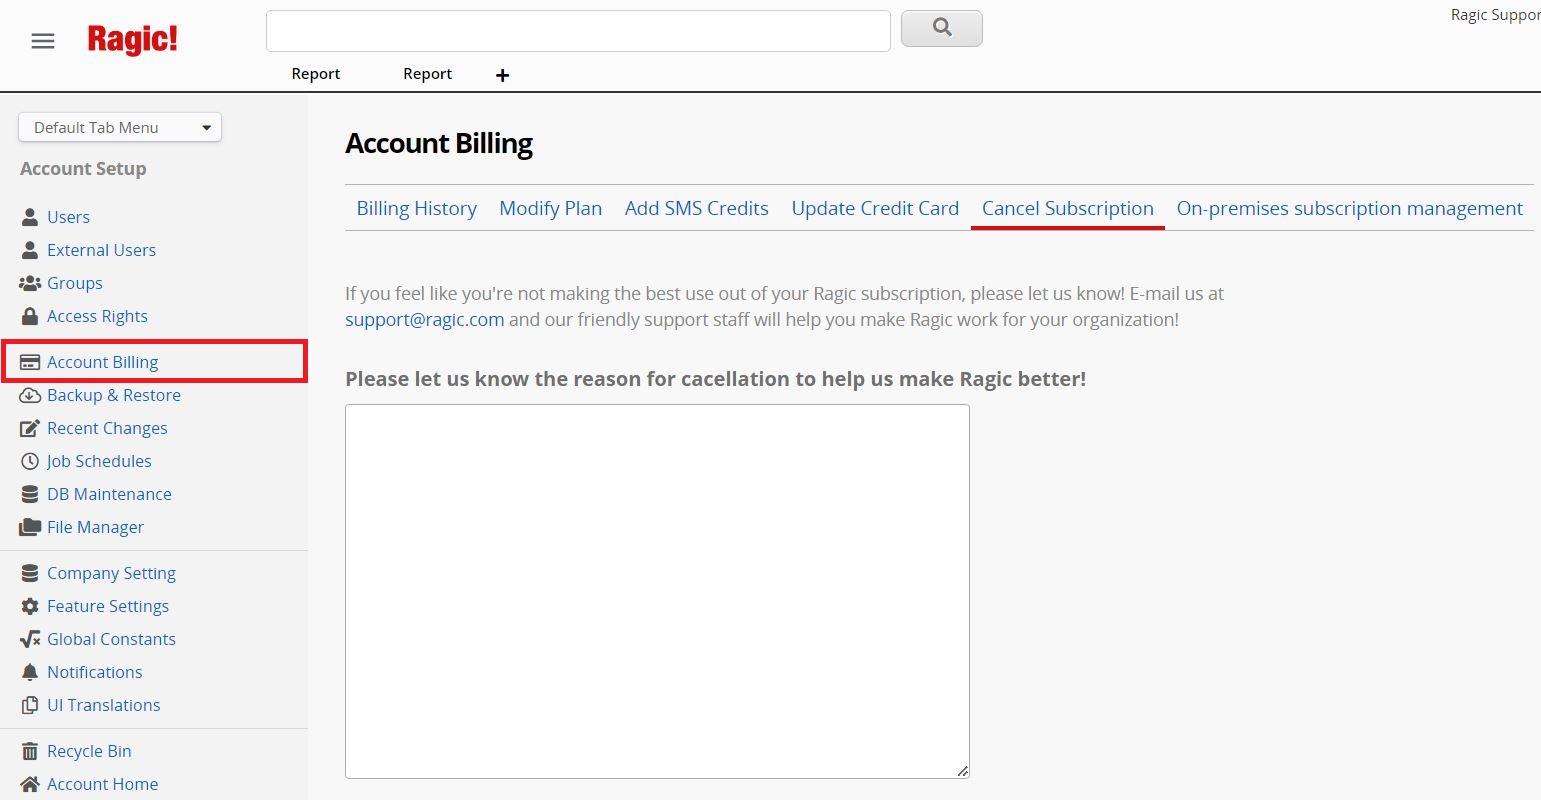Viewport: 1541px width, 800px height.
Task: Open the Feature Settings link
Action: tap(108, 606)
